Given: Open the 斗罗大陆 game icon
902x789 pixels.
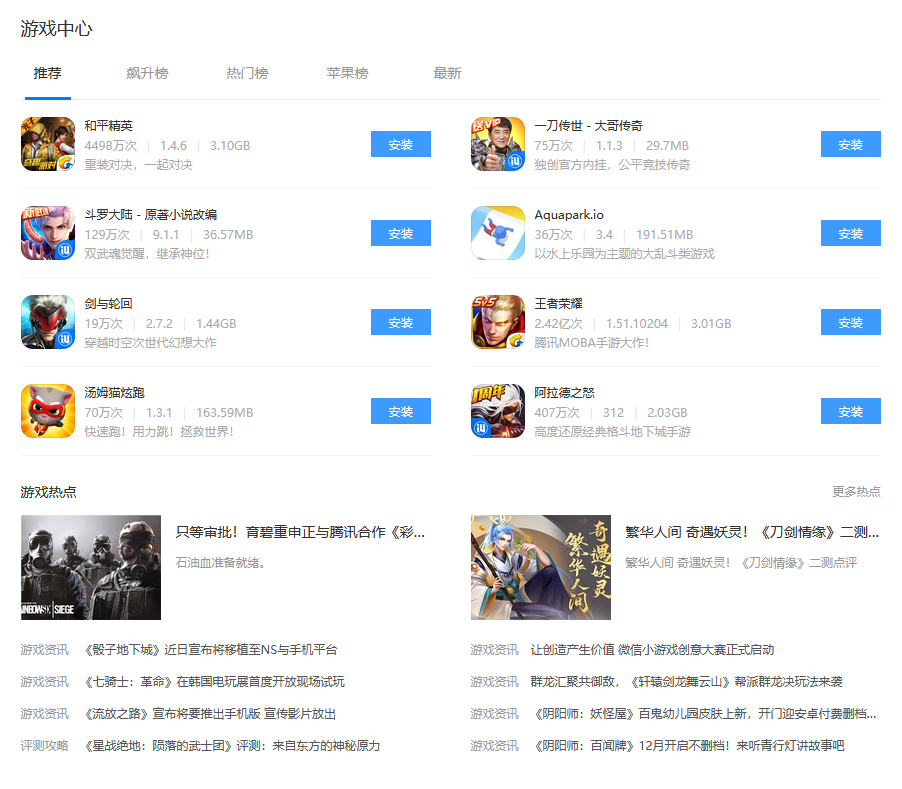Looking at the screenshot, I should [48, 233].
